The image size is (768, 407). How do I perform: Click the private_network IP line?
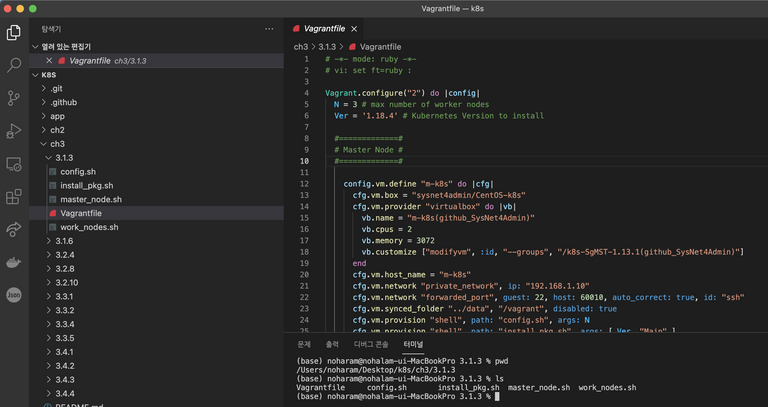471,286
